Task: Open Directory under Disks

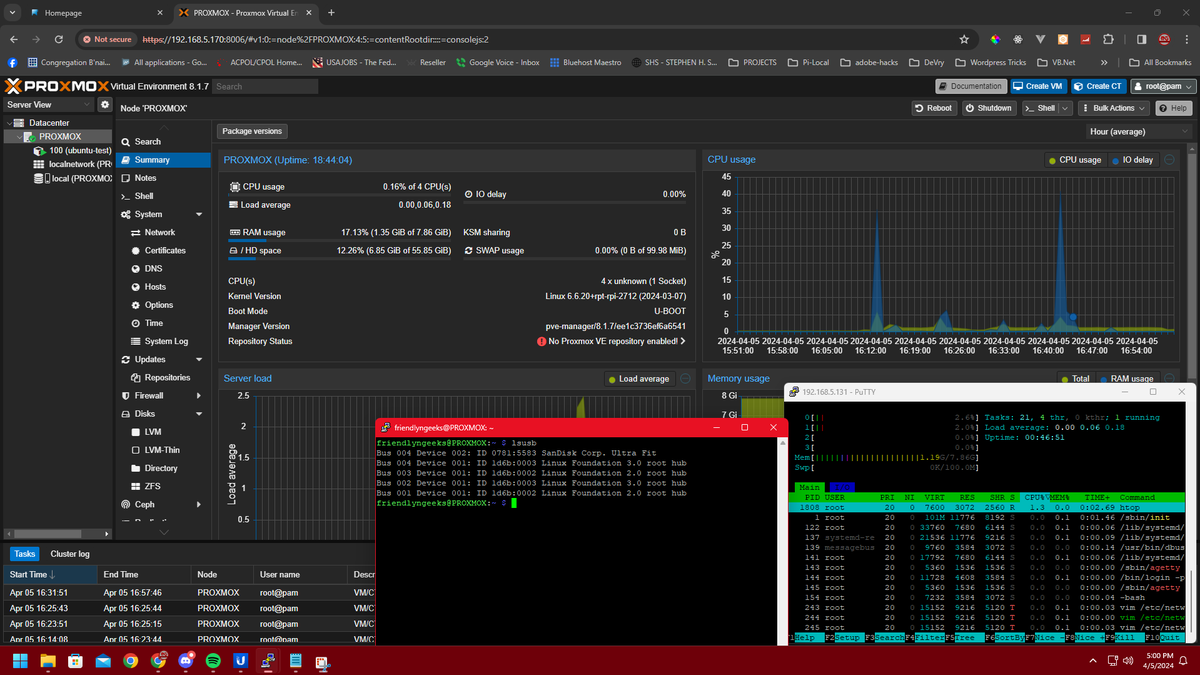Action: pyautogui.click(x=161, y=468)
